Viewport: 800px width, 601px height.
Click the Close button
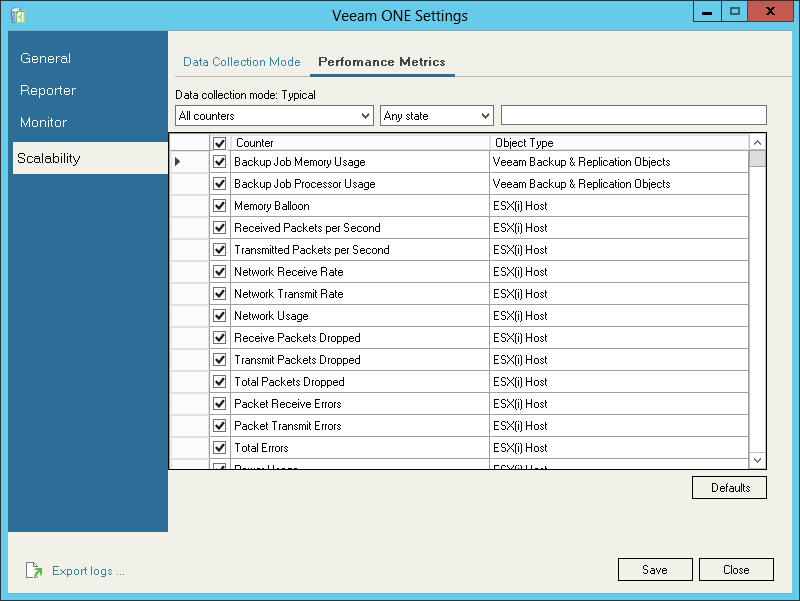736,569
